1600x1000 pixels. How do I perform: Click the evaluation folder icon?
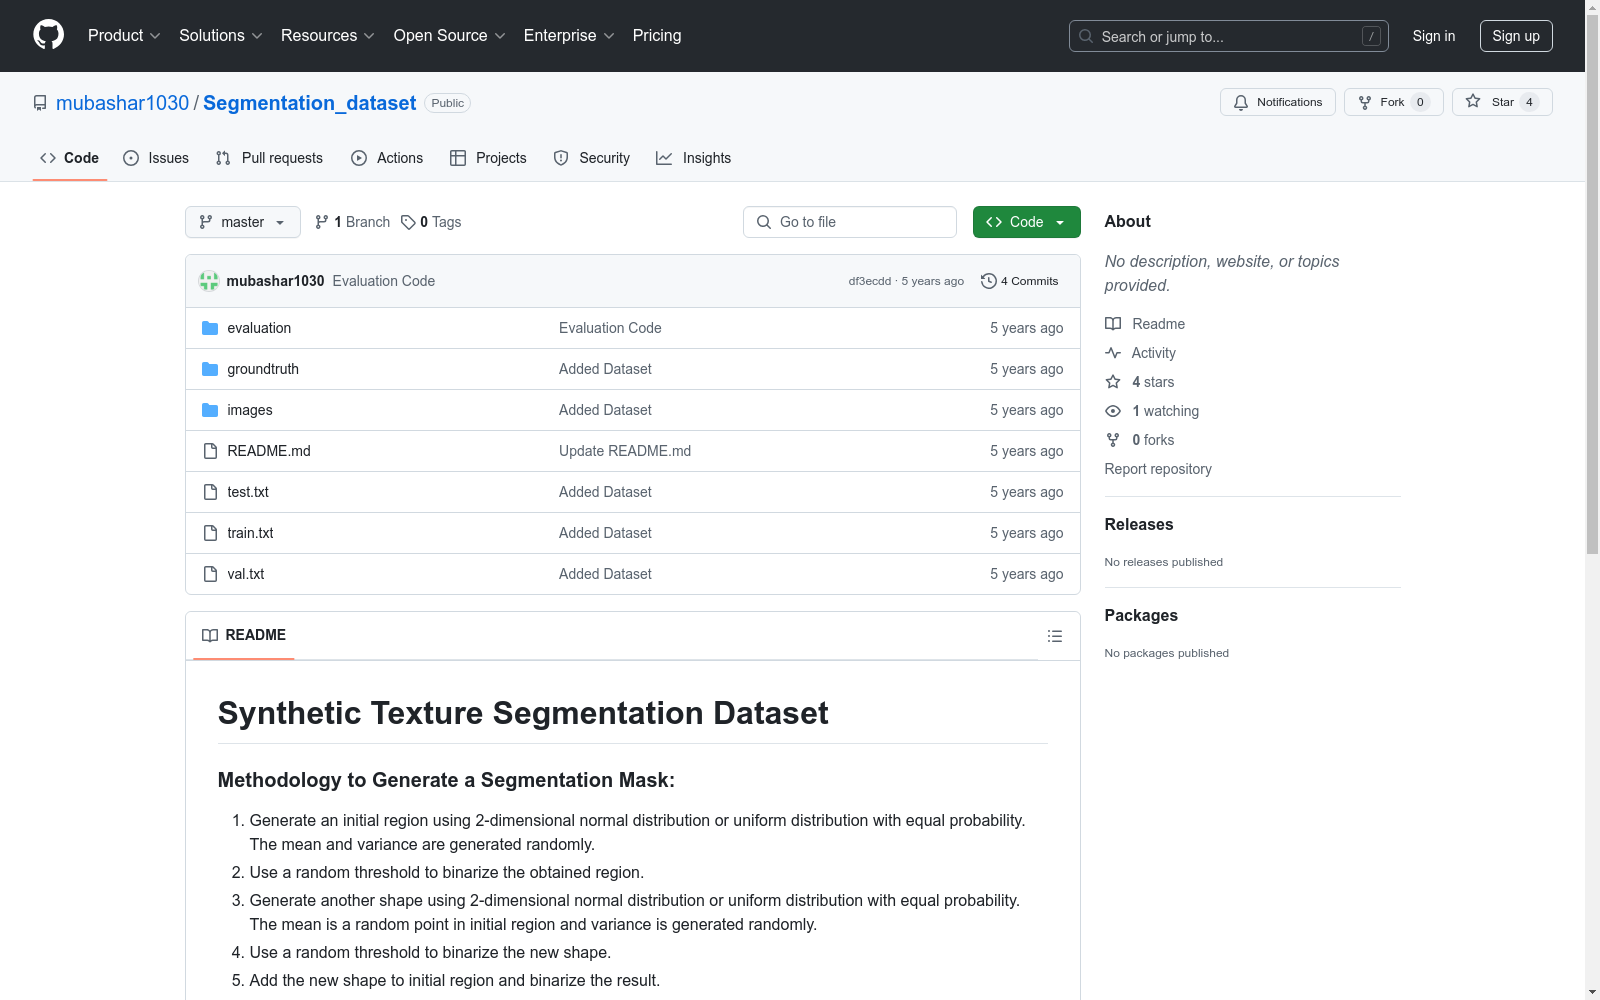coord(210,328)
